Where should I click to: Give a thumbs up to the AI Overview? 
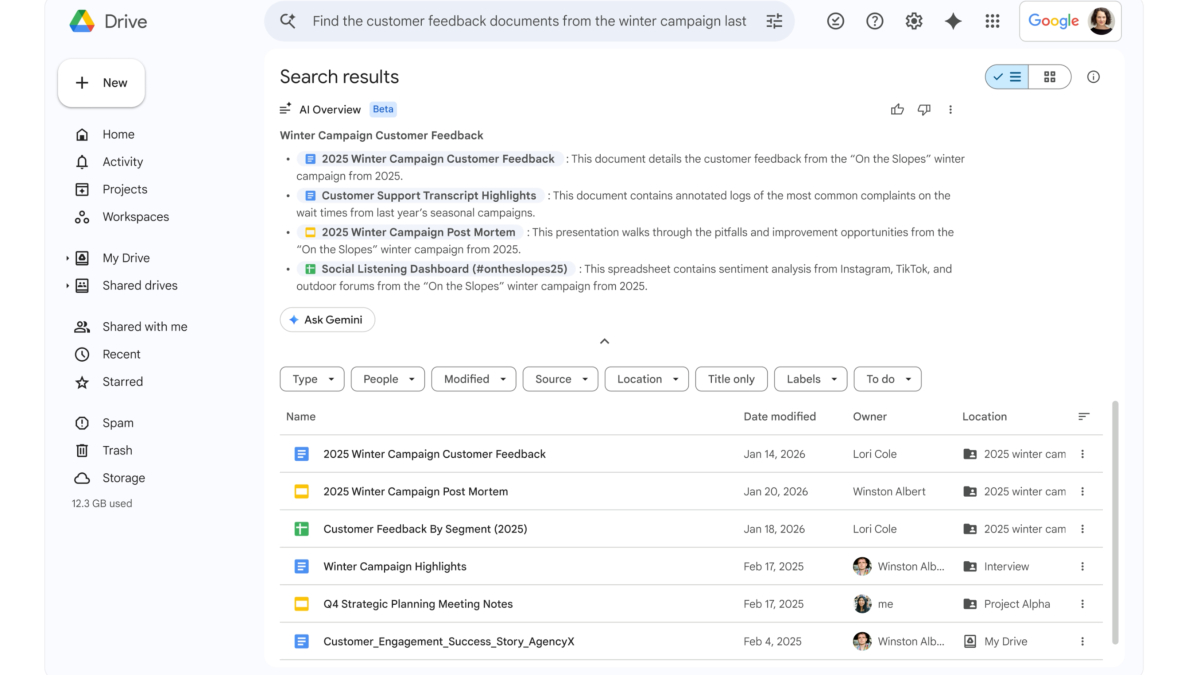897,109
